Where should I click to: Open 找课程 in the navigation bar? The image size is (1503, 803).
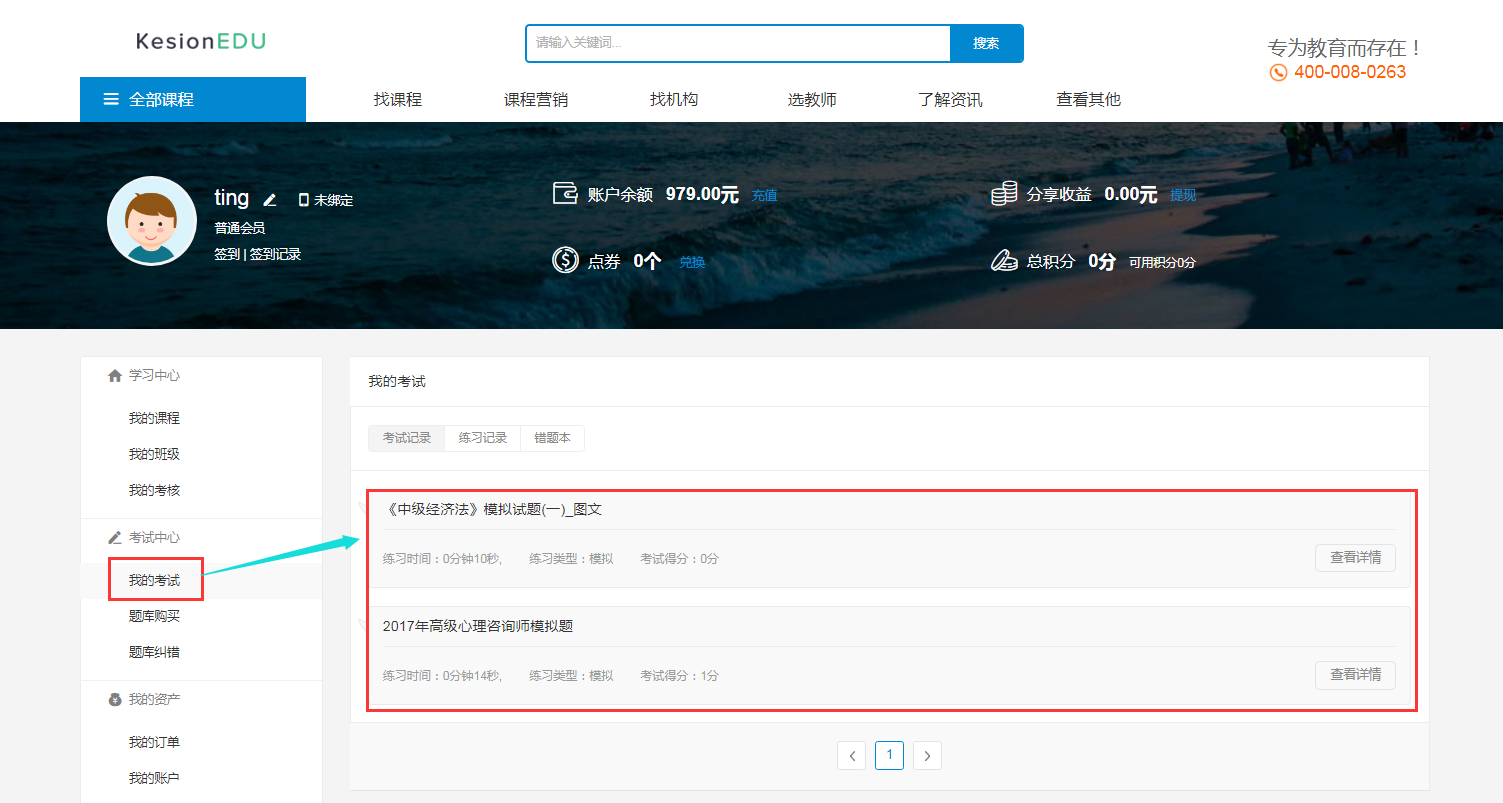398,100
